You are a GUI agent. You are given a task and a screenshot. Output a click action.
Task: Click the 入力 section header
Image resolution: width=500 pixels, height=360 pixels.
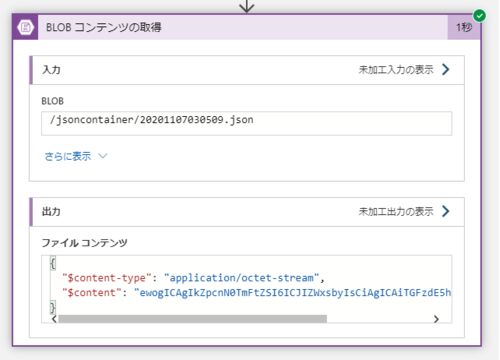tap(247, 70)
